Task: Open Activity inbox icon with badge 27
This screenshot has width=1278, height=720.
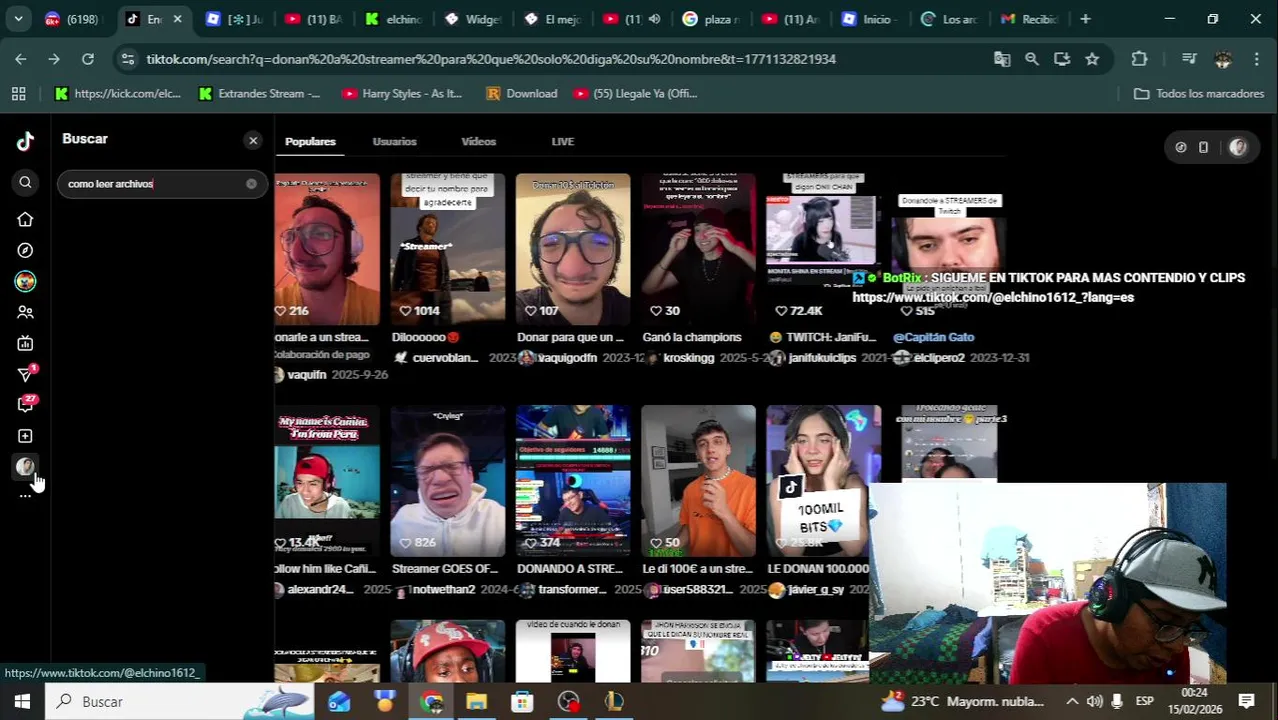Action: tap(26, 404)
